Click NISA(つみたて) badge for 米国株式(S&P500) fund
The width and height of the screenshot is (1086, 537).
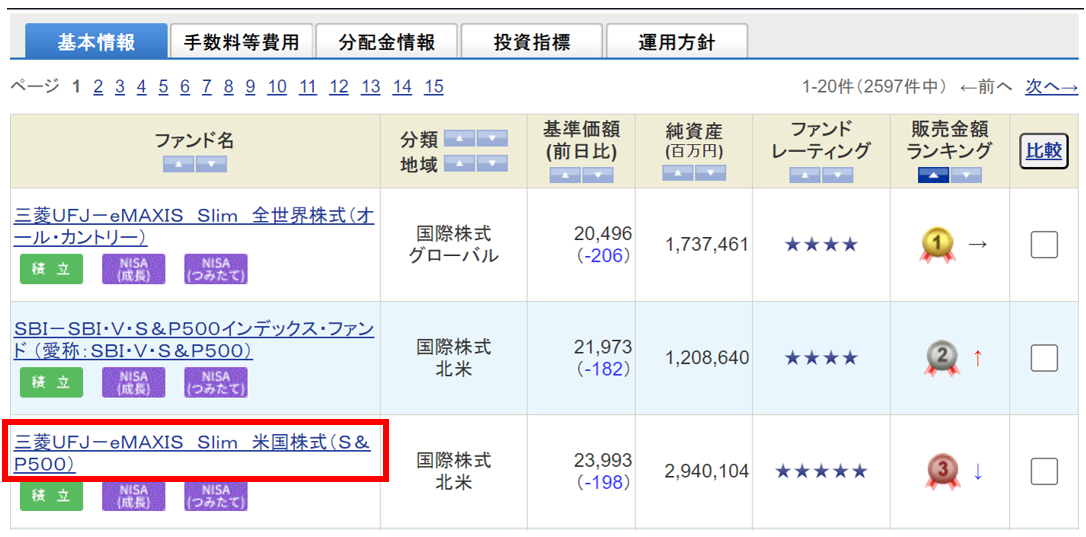tap(215, 496)
